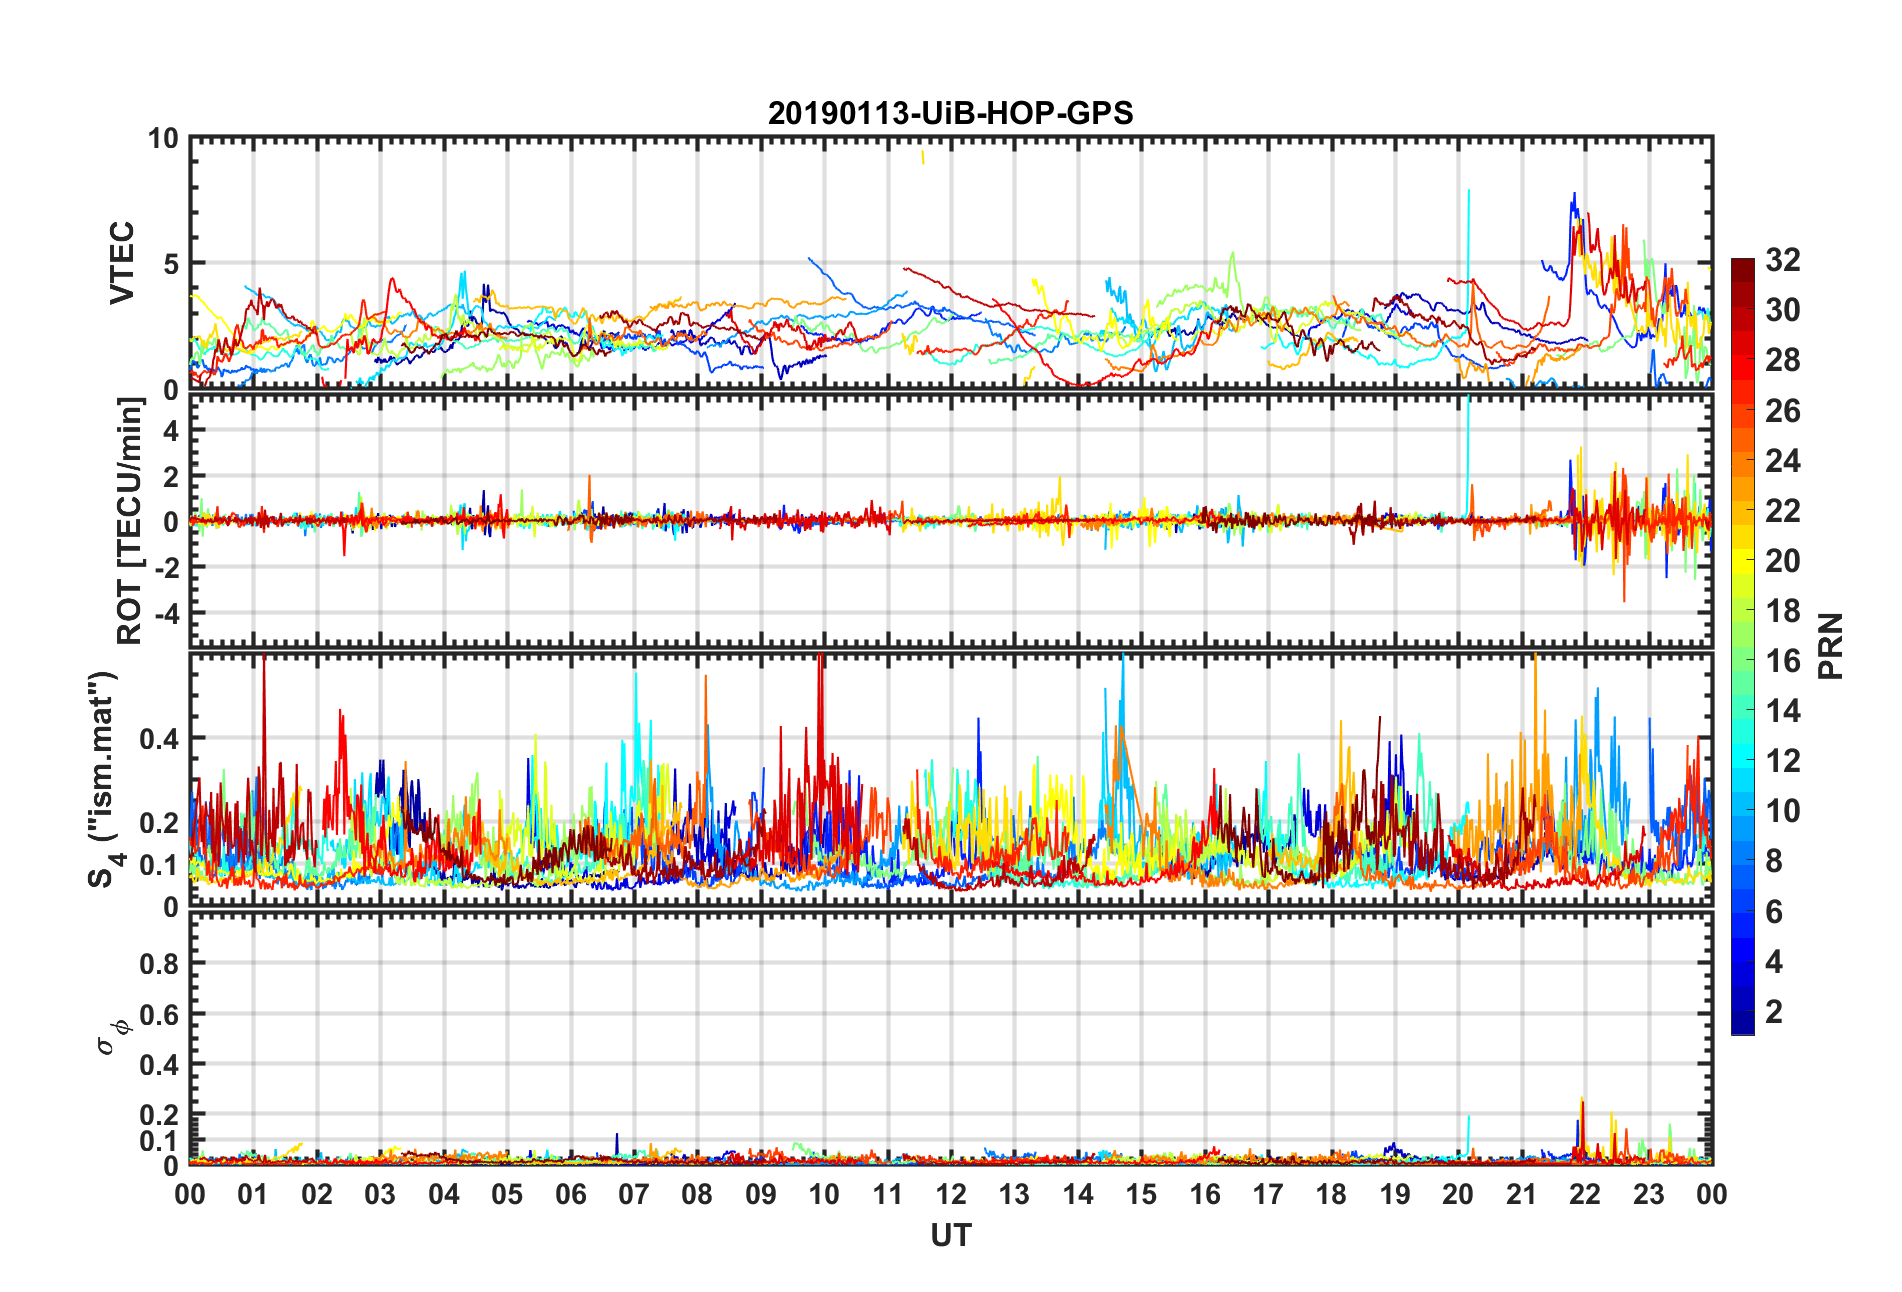The width and height of the screenshot is (1902, 1292).
Task: Select ROT axis tick label -4
Action: point(166,612)
